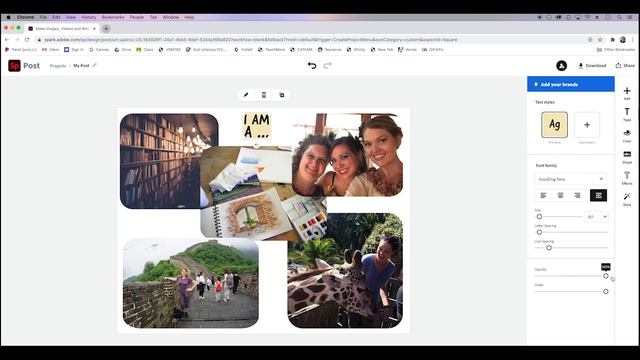Click the undo arrow
This screenshot has height=360, width=640.
312,65
